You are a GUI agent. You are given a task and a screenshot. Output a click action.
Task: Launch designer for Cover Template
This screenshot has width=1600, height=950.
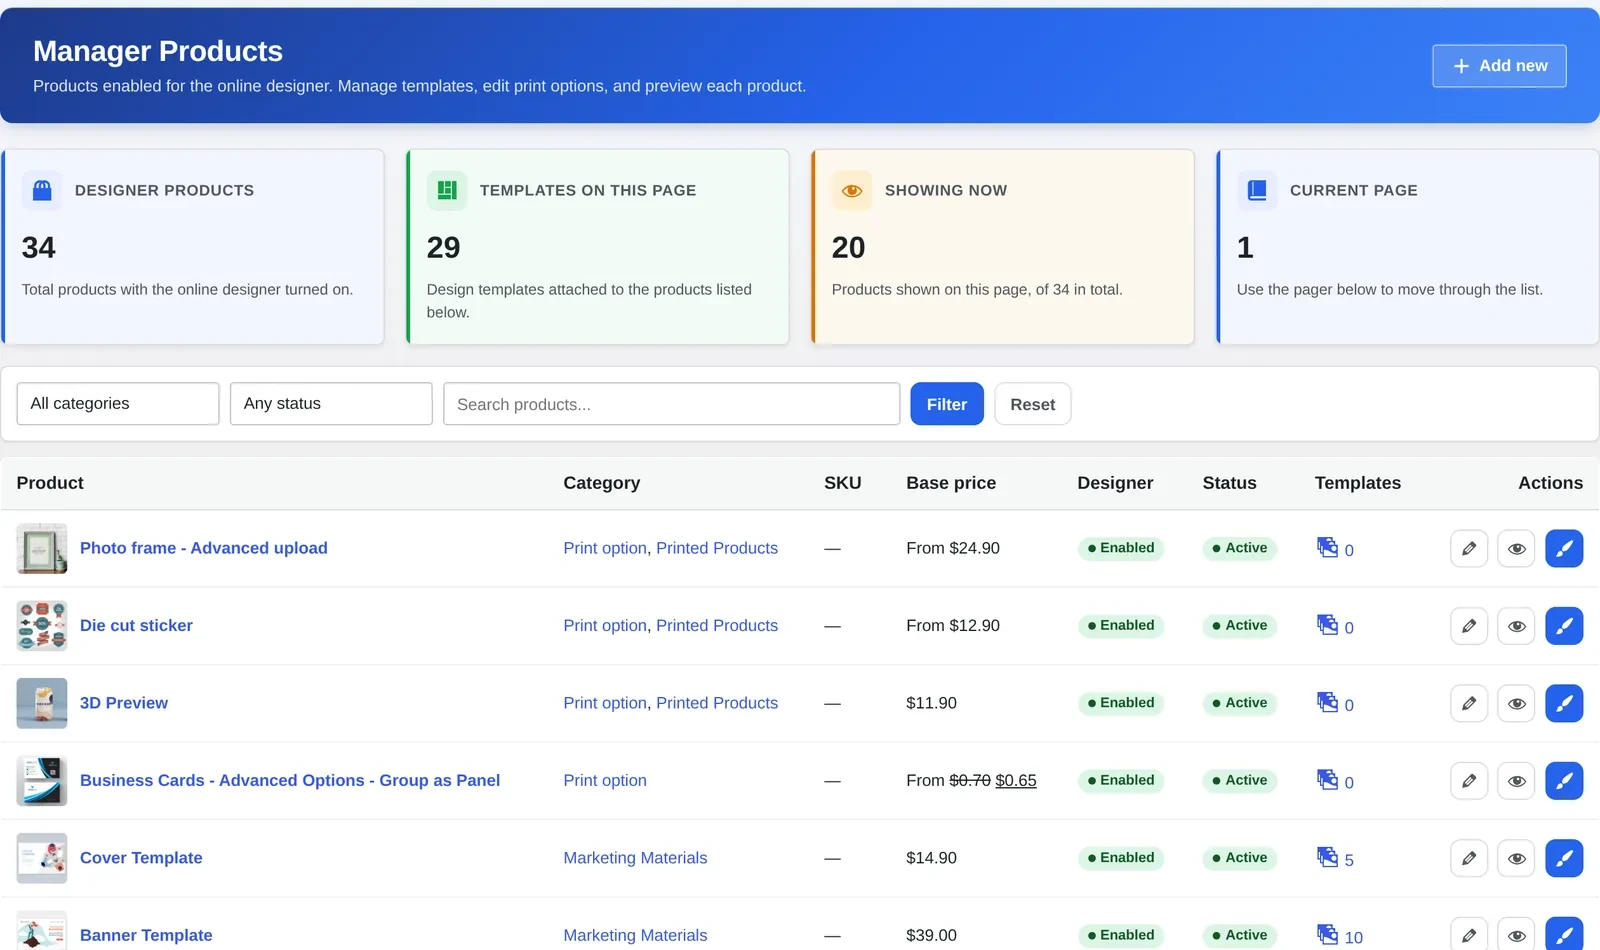(x=1564, y=858)
